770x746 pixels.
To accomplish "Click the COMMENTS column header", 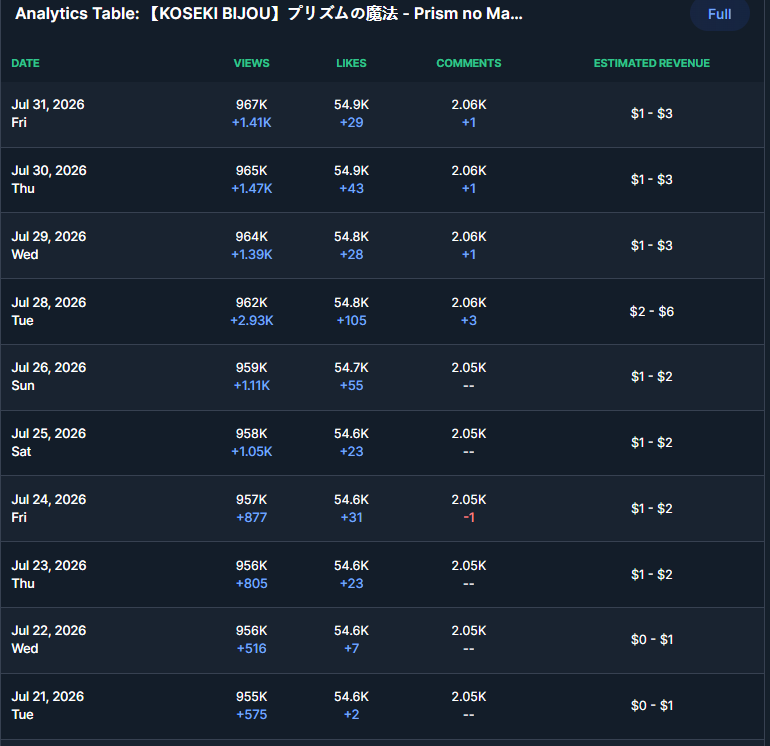I will click(469, 63).
